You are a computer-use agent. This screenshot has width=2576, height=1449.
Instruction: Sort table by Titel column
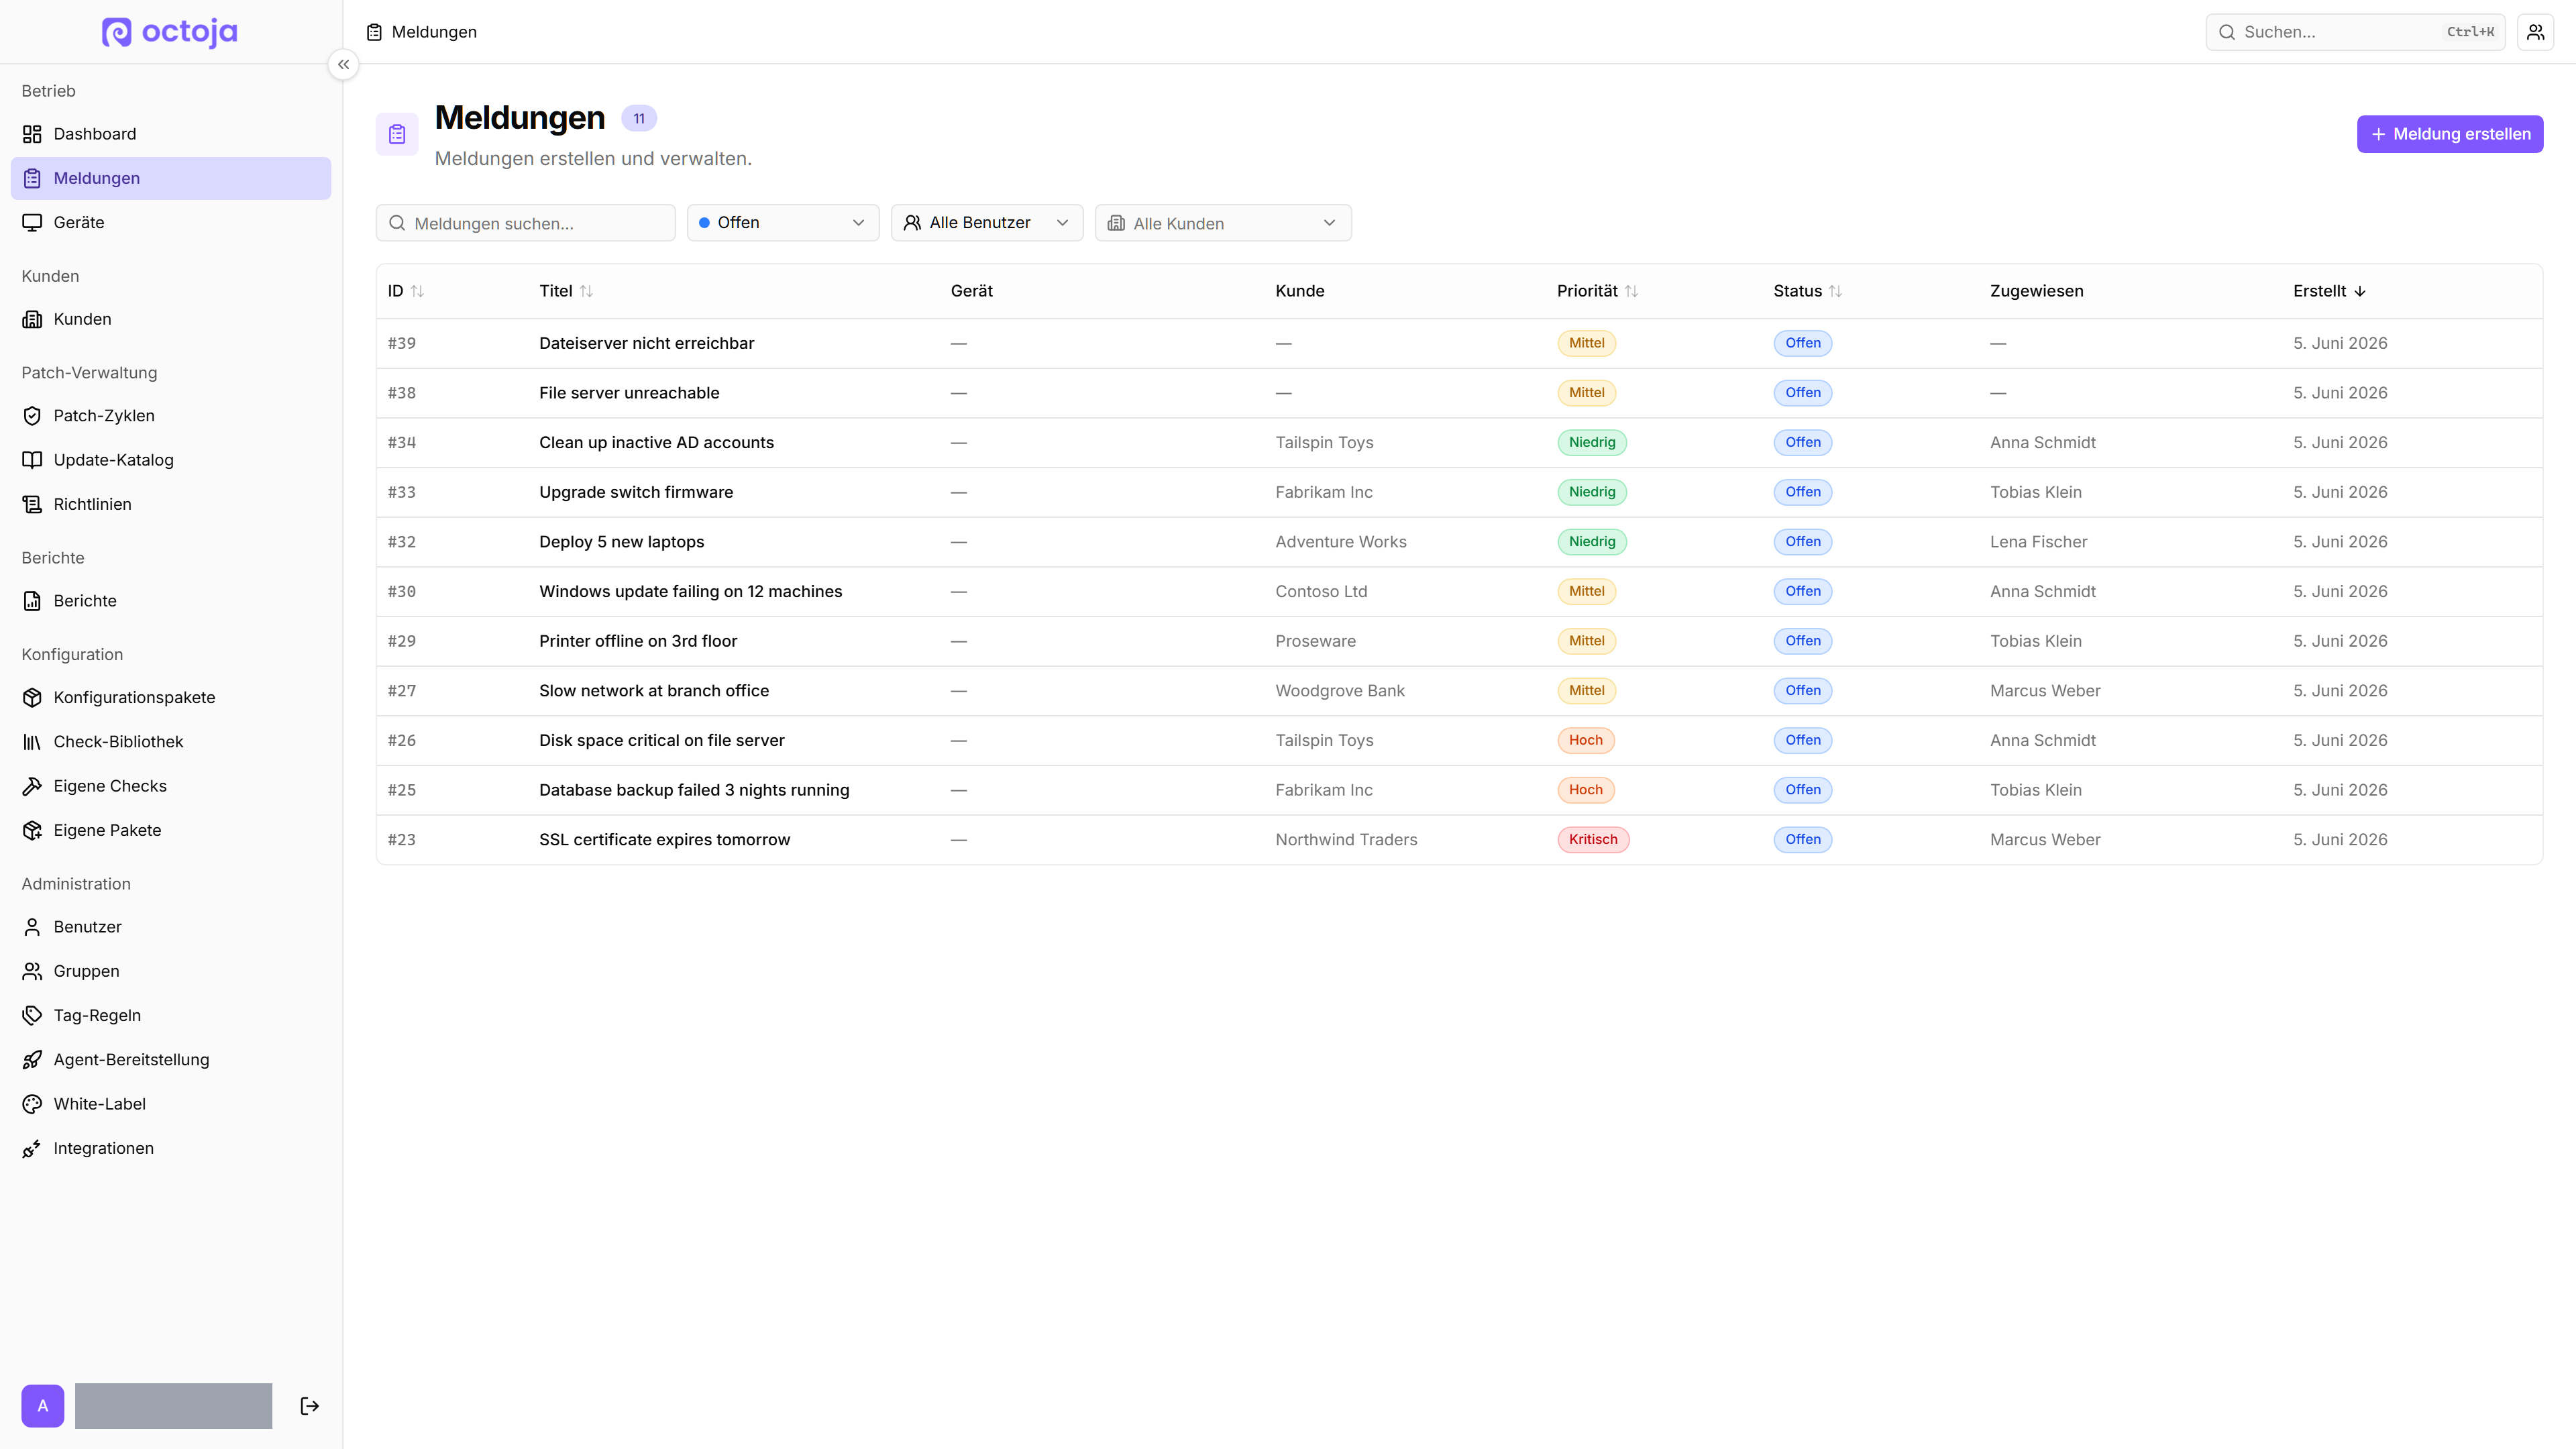(x=566, y=291)
